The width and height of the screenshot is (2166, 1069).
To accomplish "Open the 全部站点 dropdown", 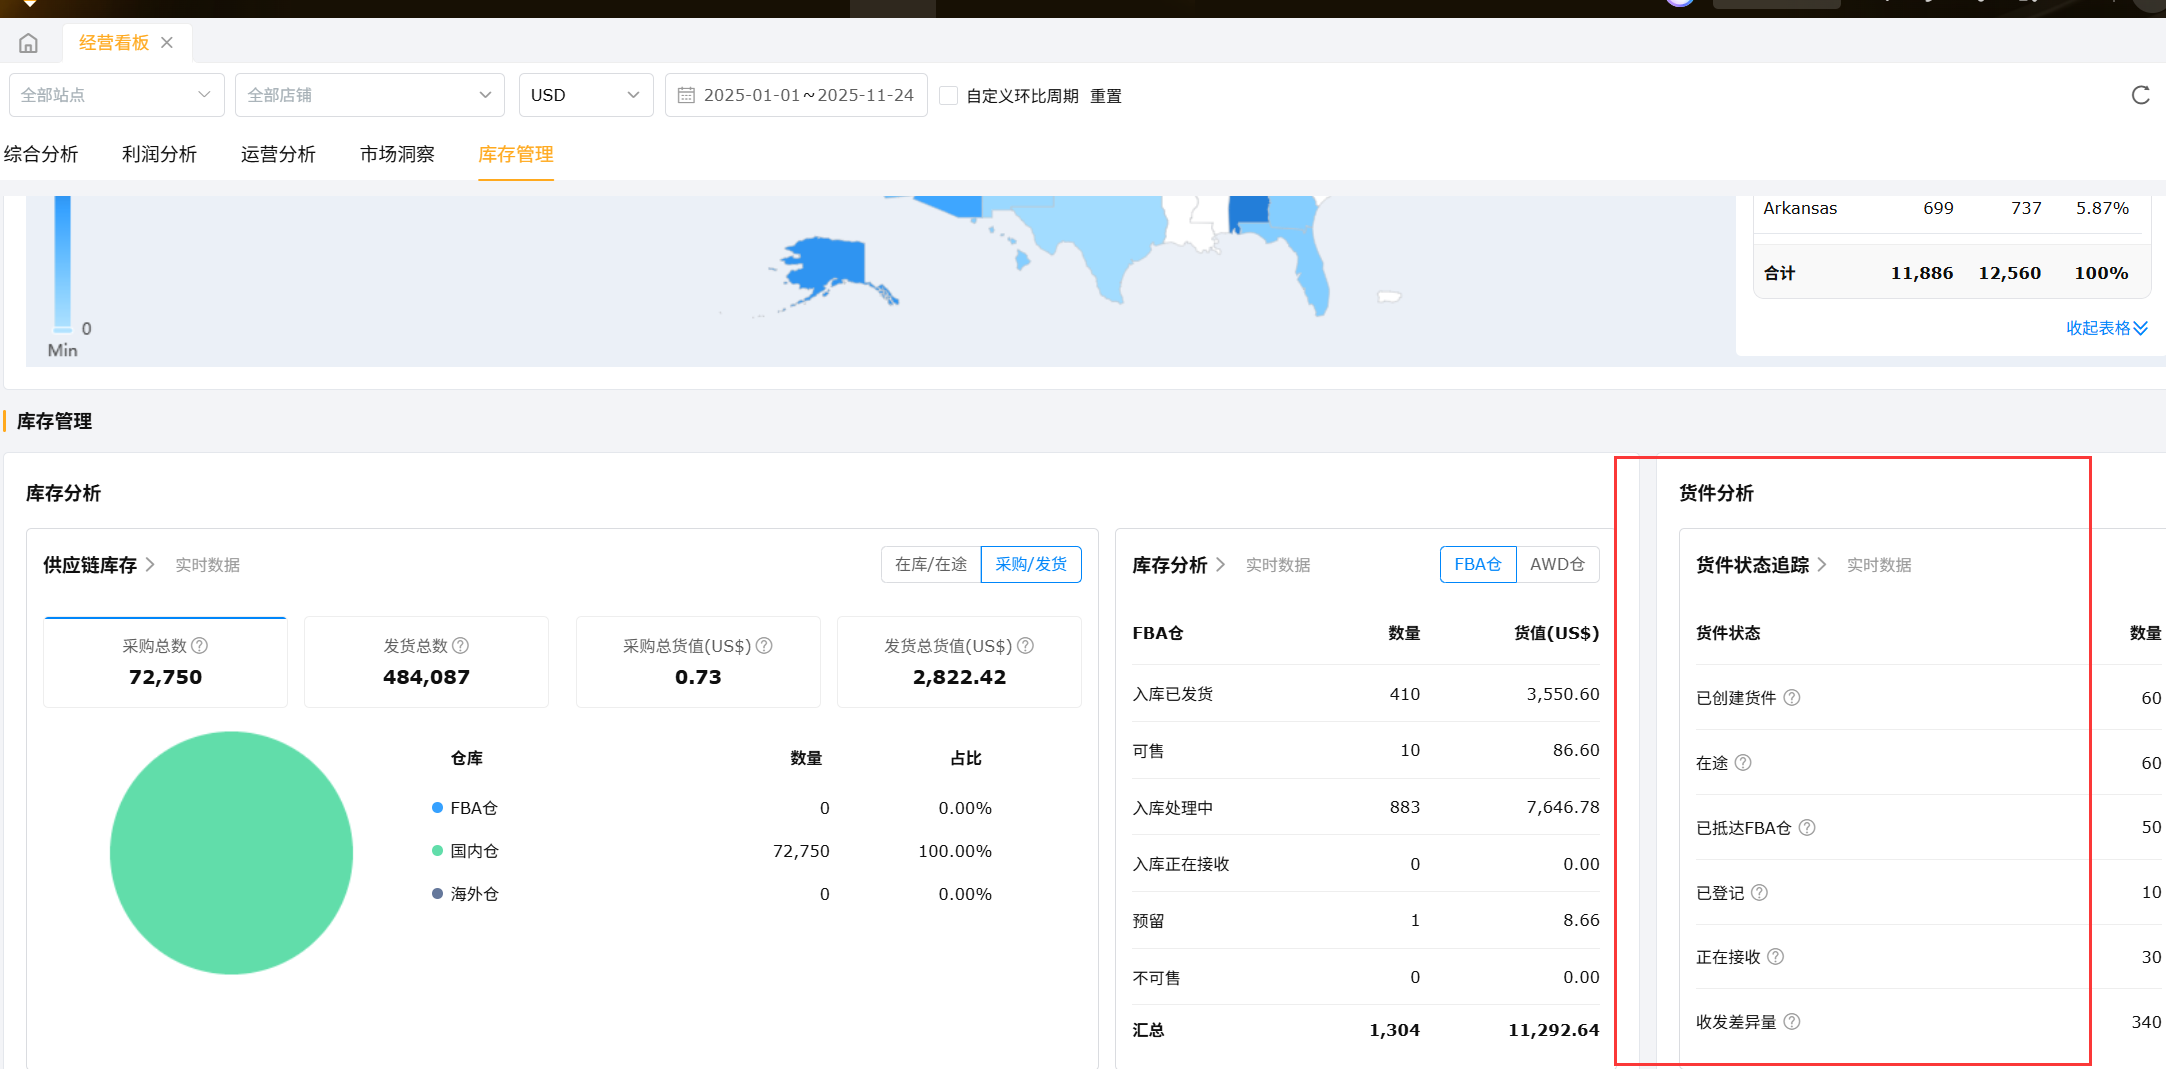I will click(116, 95).
